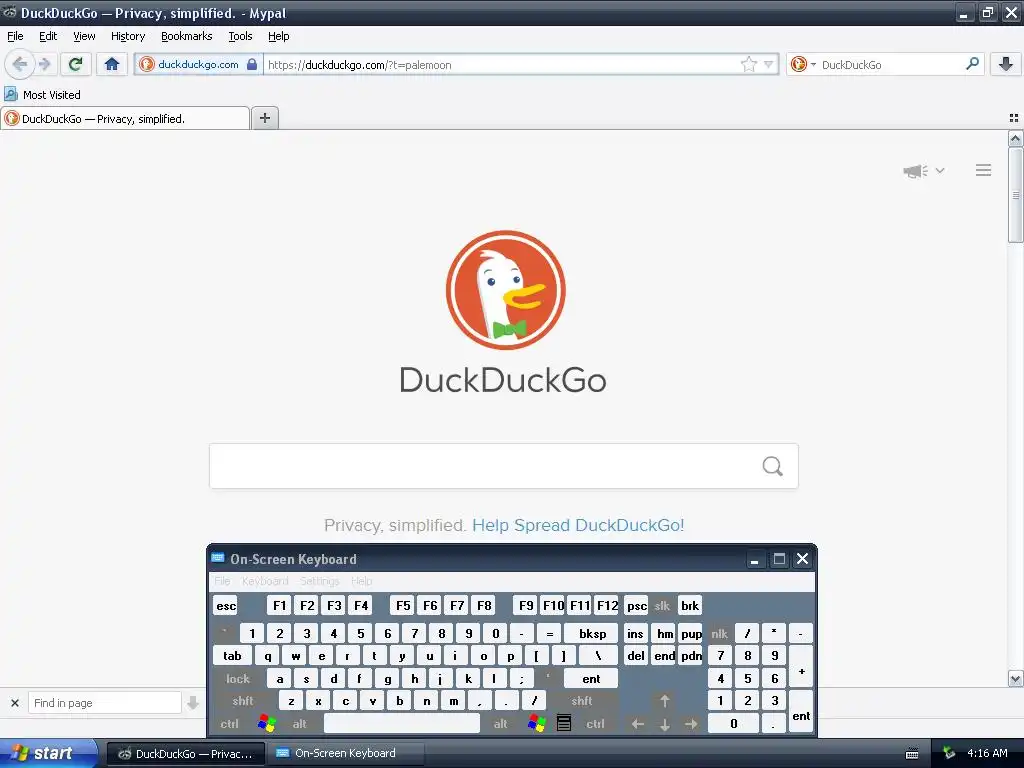
Task: Open the File menu
Action: pos(15,36)
